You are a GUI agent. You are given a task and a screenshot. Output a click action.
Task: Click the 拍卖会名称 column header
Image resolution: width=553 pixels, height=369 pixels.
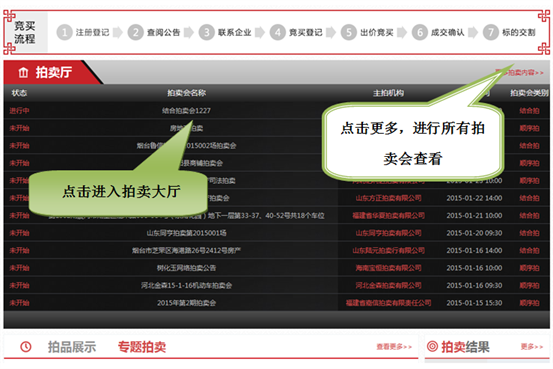point(186,93)
